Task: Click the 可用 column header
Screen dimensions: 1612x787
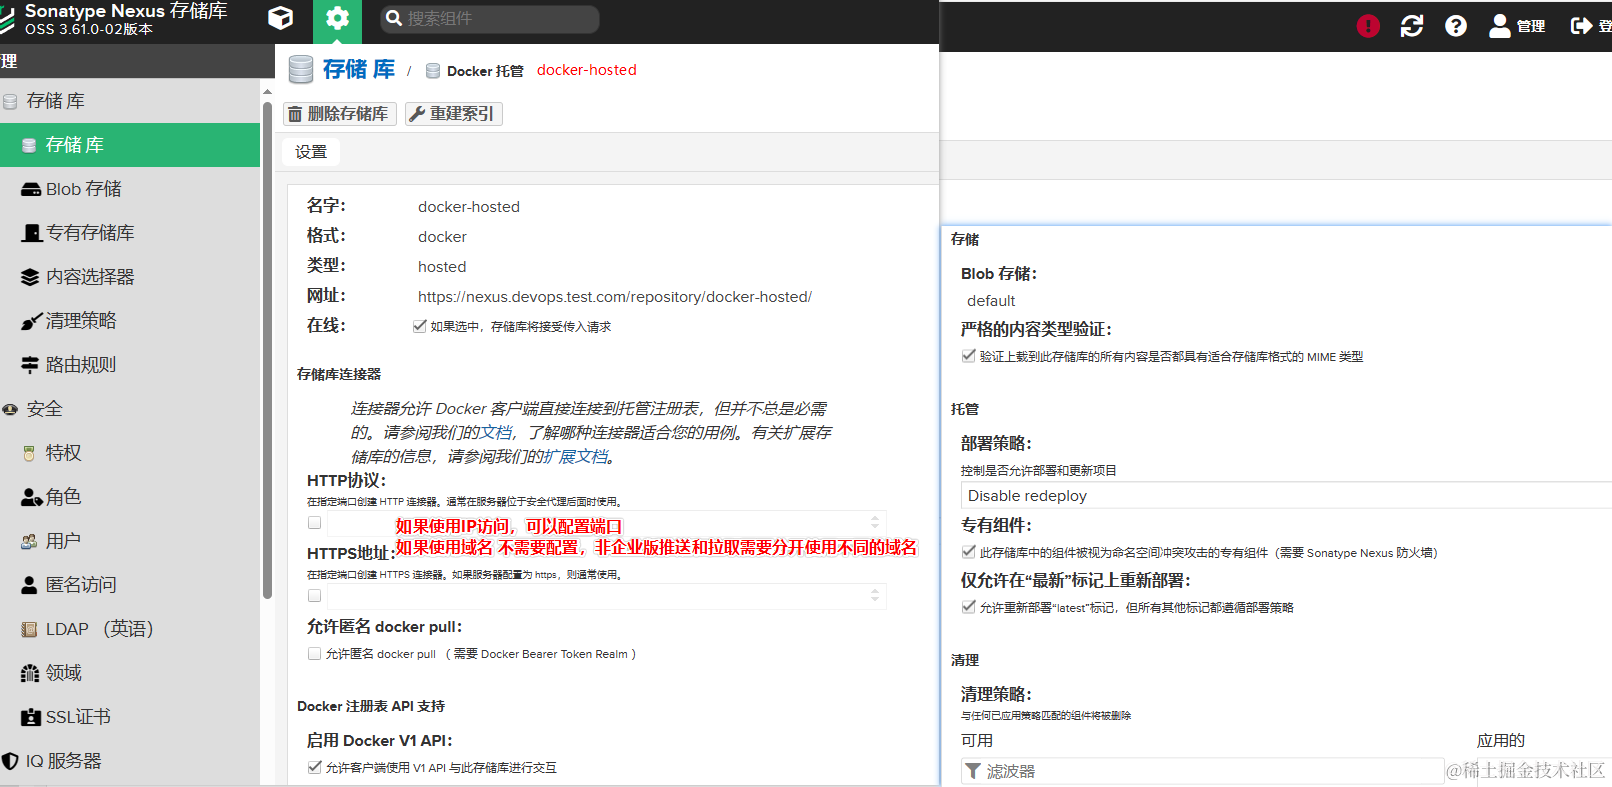Action: 977,741
